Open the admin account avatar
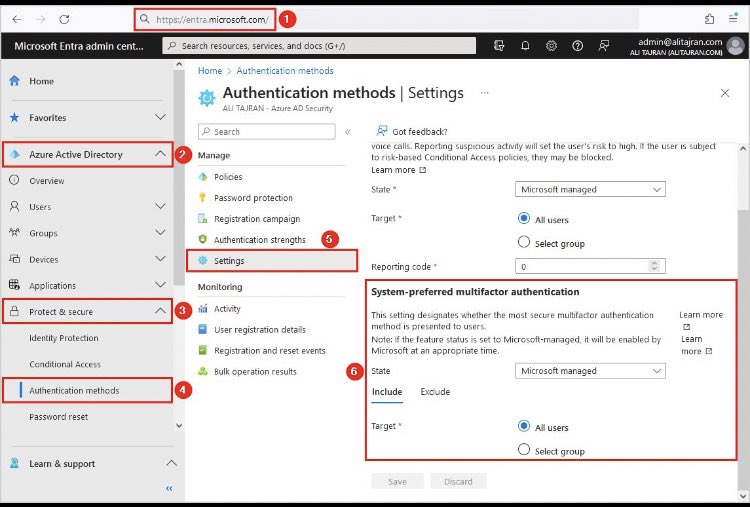750x507 pixels. 735,46
